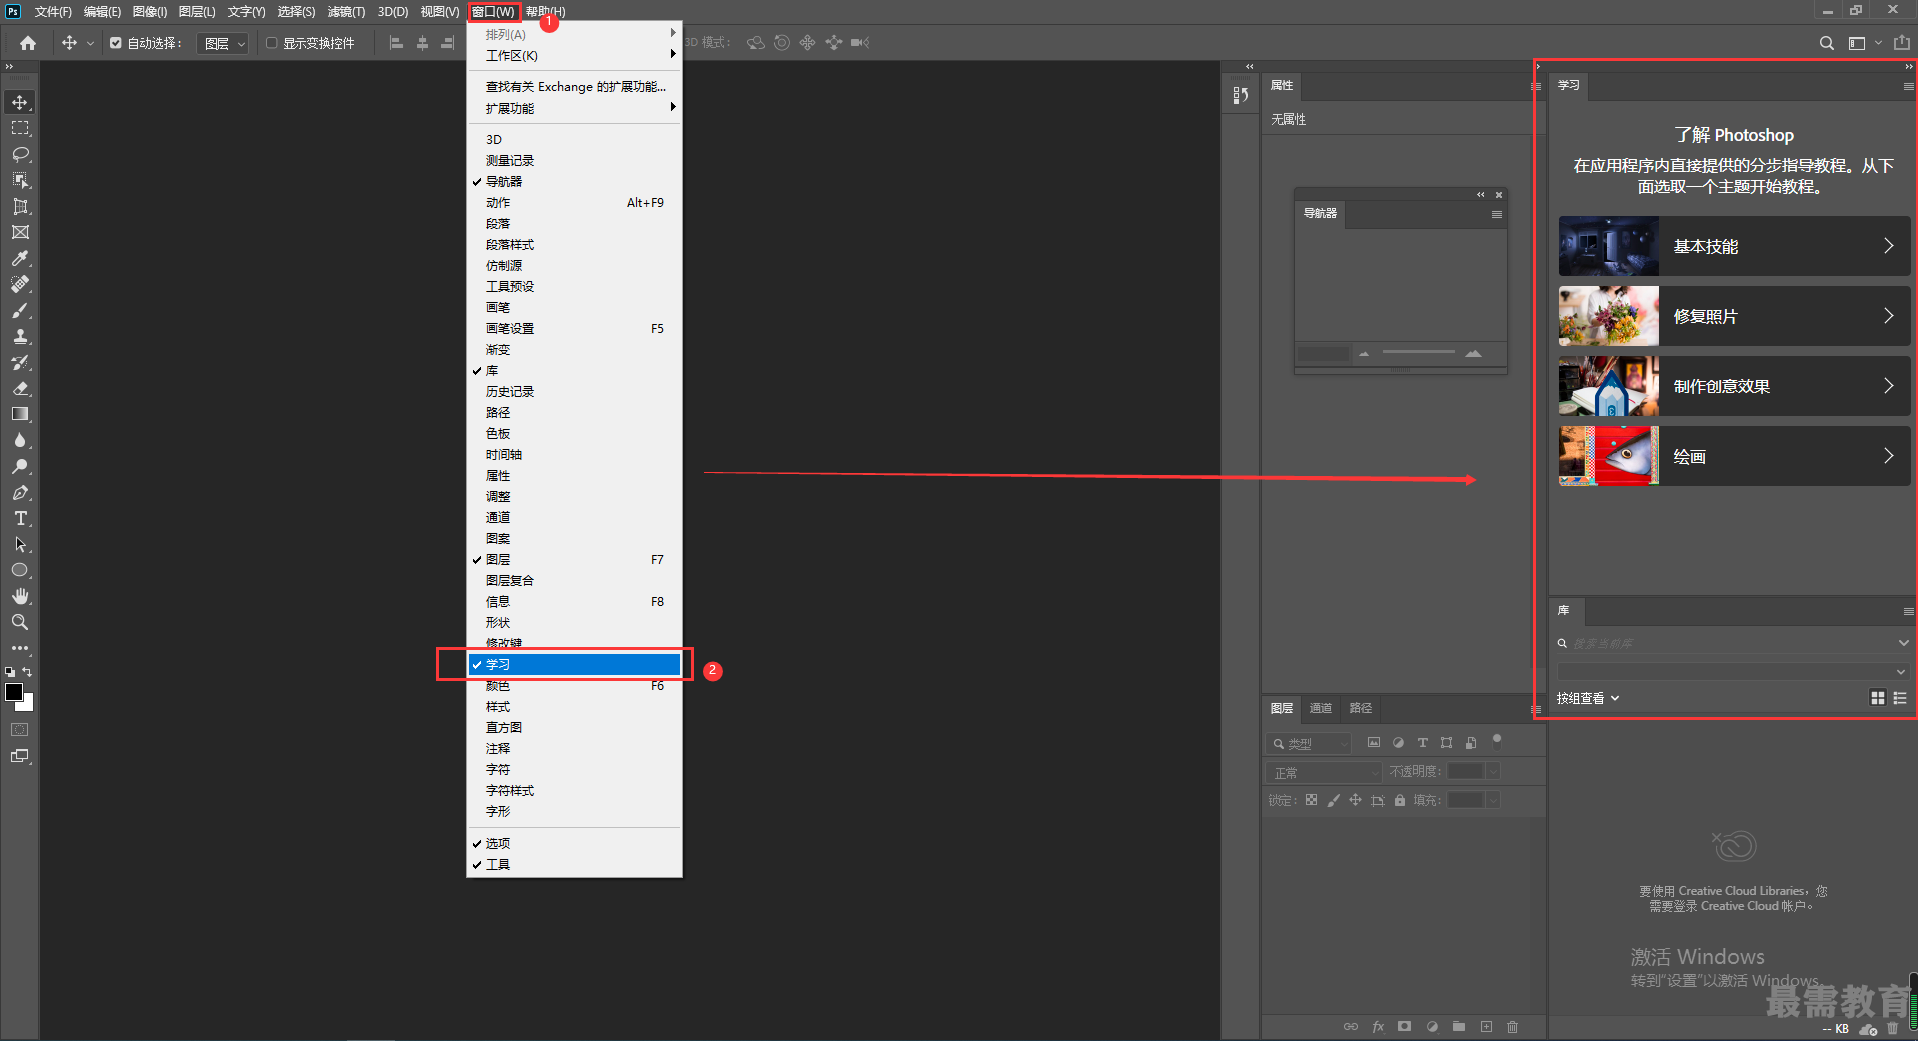Select the Ellipse shape tool
The width and height of the screenshot is (1918, 1041).
click(x=20, y=570)
